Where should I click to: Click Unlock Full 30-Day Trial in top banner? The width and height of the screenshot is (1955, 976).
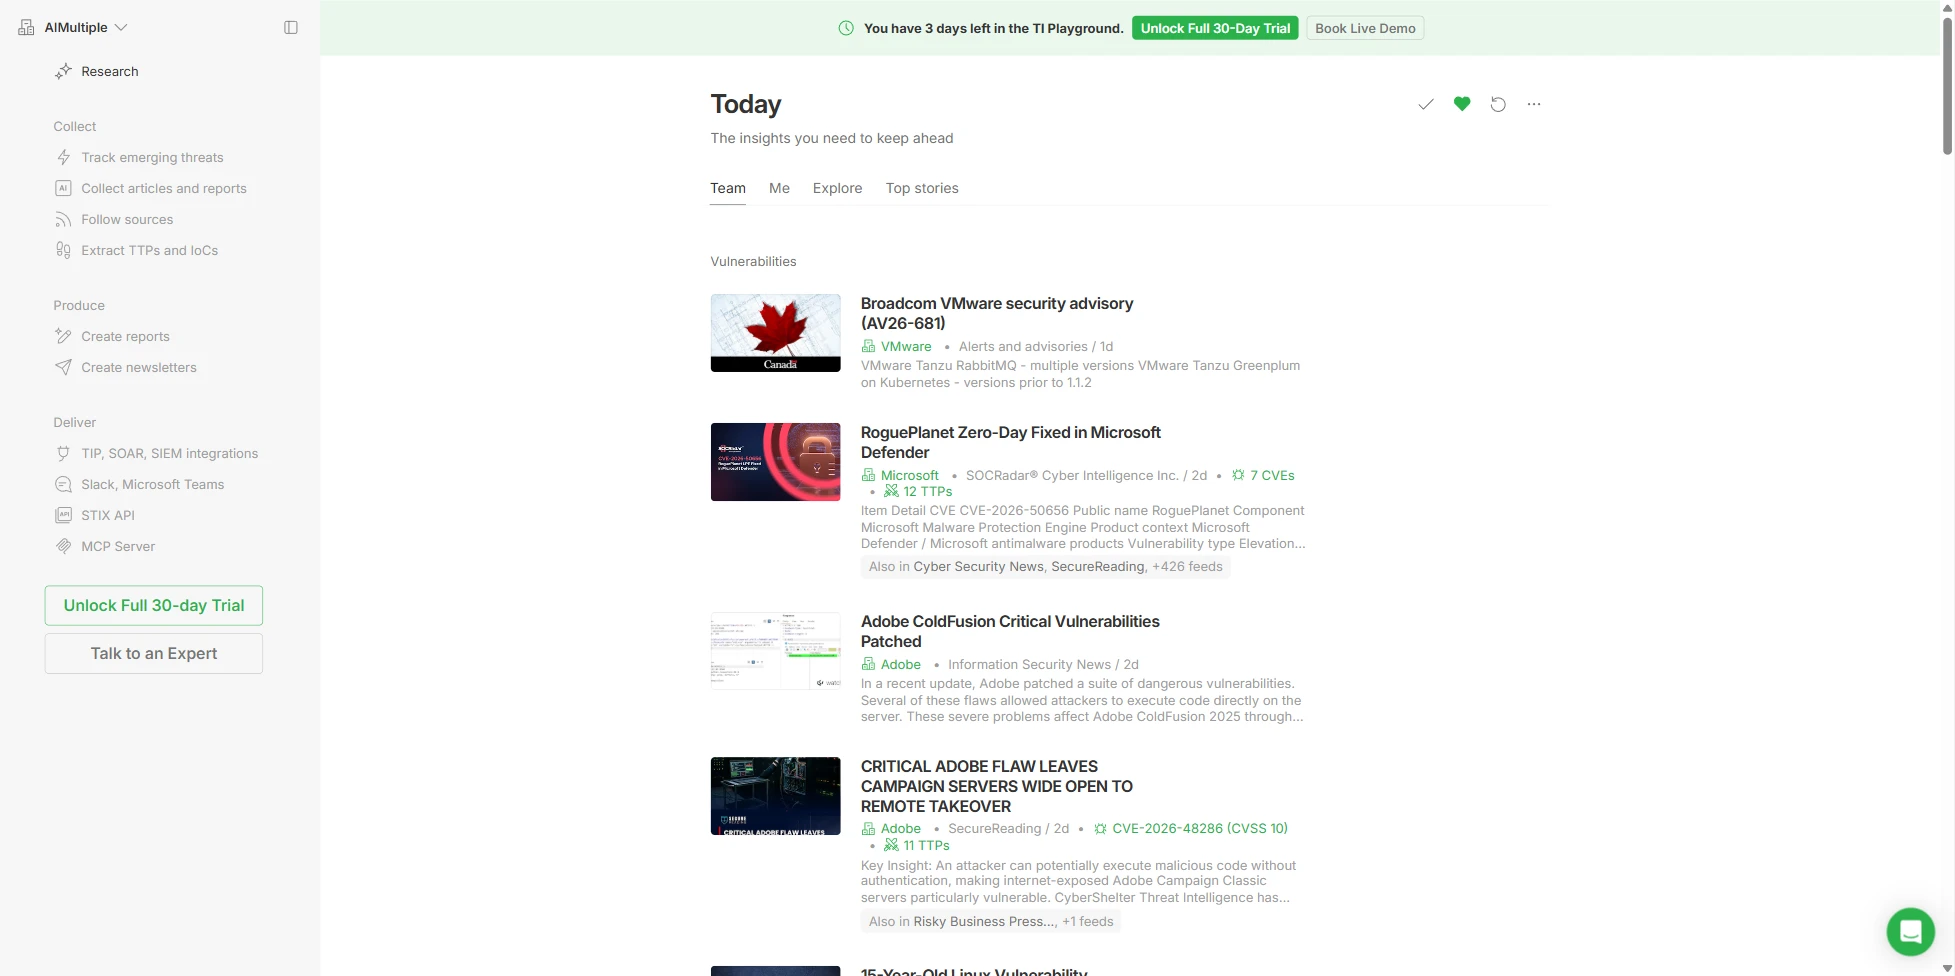(1215, 28)
